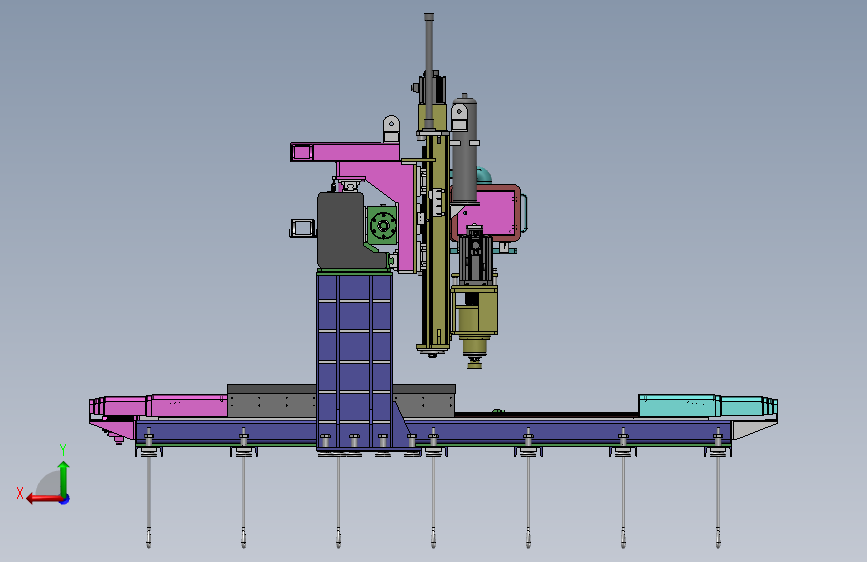Select the cyan way cover on base
Screen dimensions: 867x562
[x=708, y=405]
